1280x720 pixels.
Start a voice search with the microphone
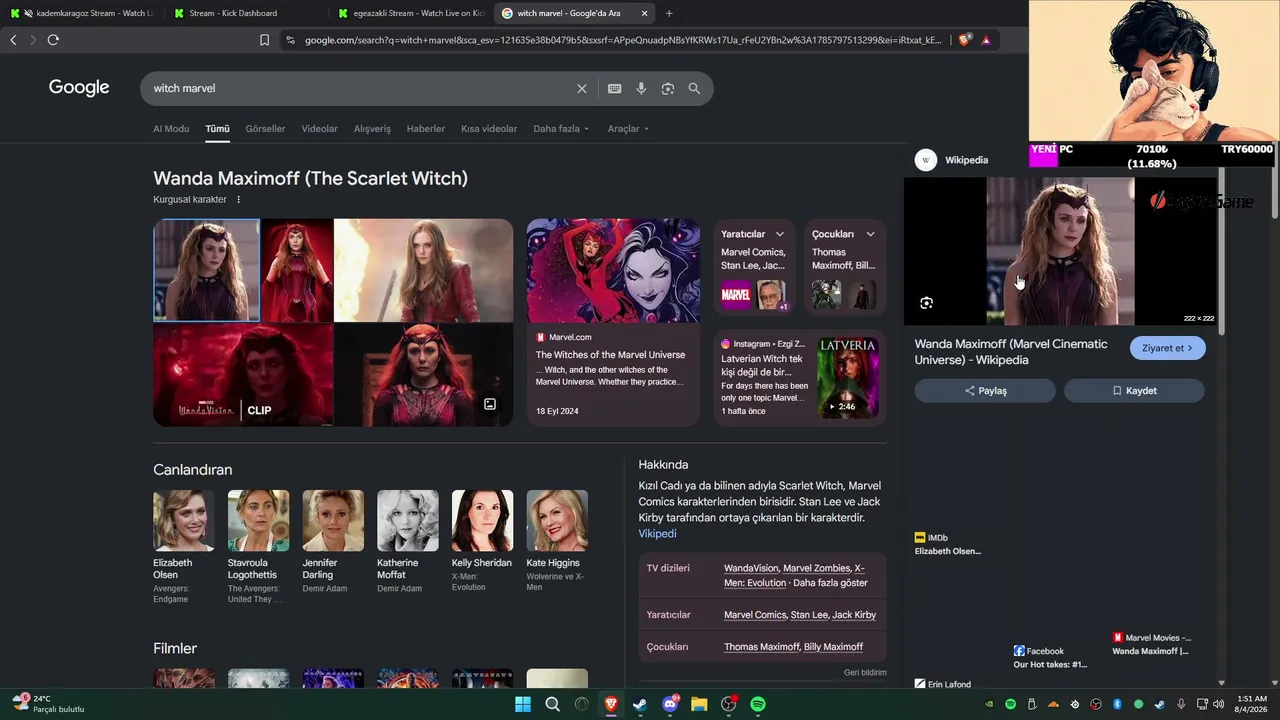click(x=641, y=88)
